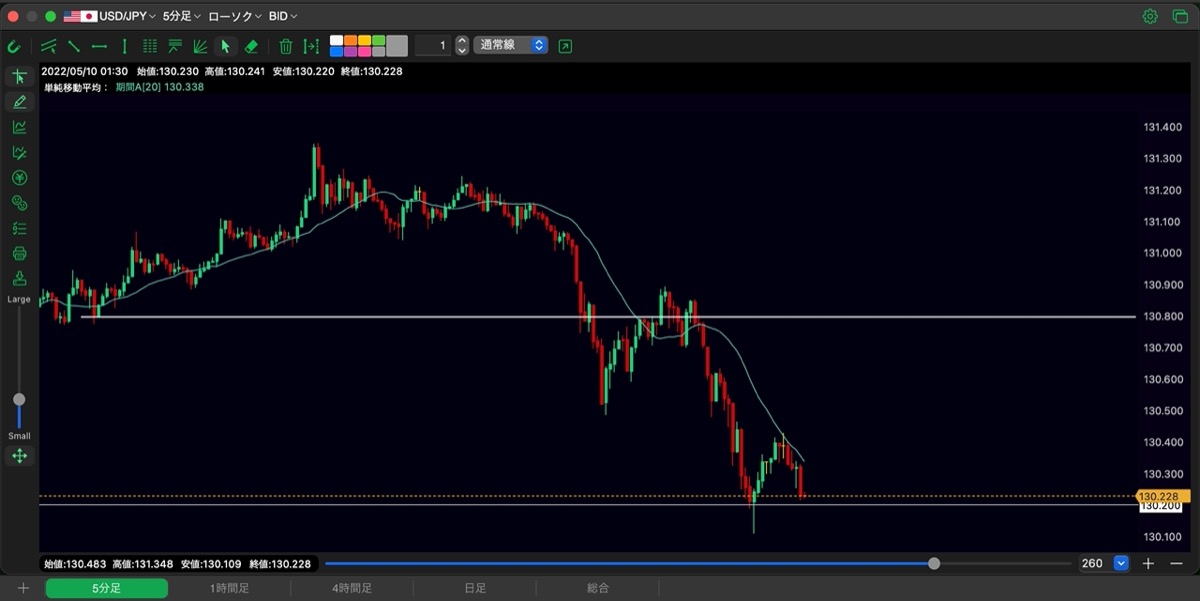Toggle the pencil drawing sidebar icon
The width and height of the screenshot is (1200, 601).
[x=19, y=102]
